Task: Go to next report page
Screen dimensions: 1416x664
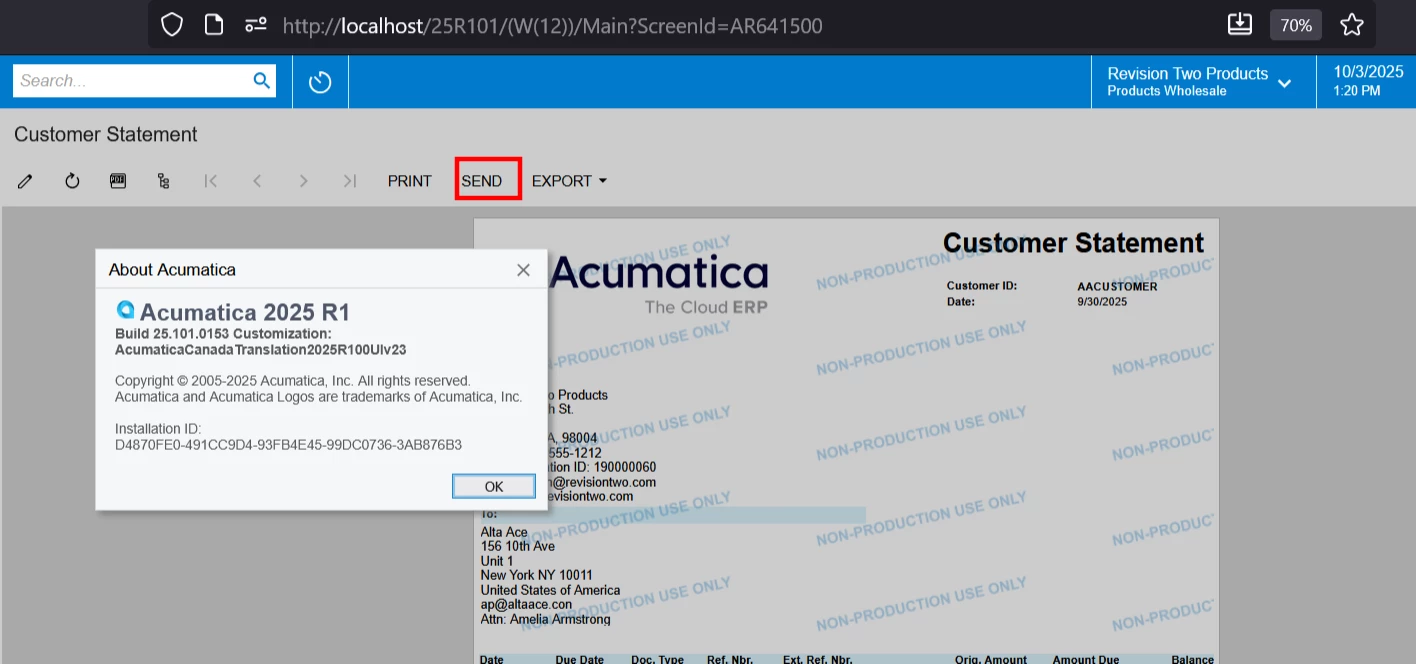Action: (x=303, y=181)
